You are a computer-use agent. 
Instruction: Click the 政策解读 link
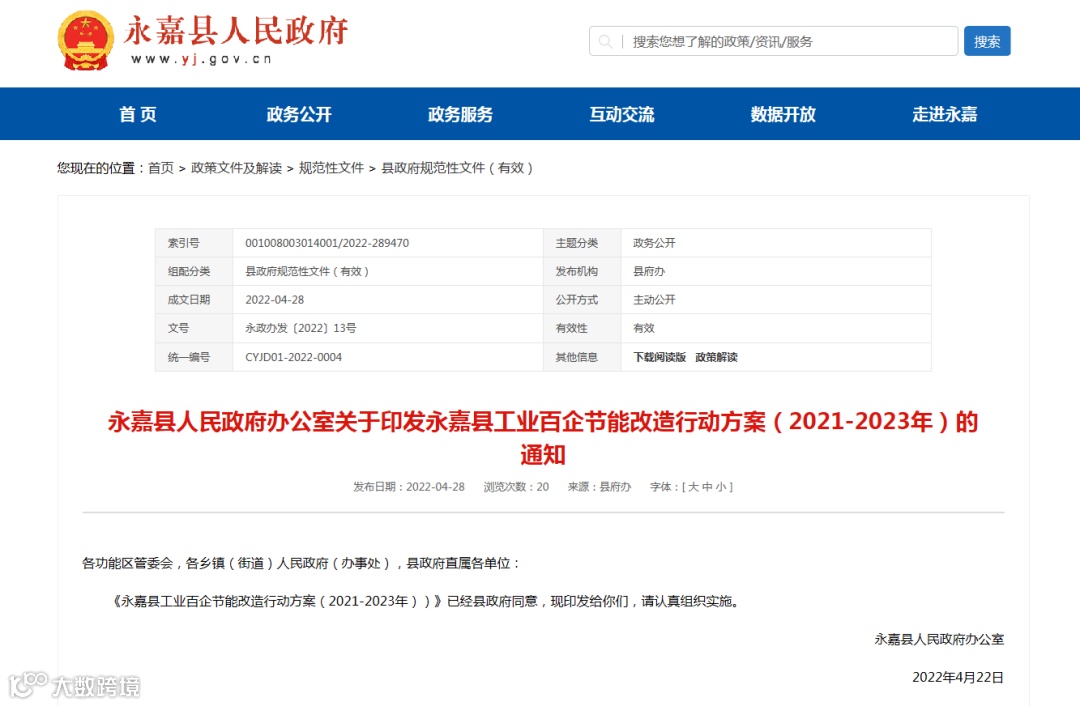716,357
